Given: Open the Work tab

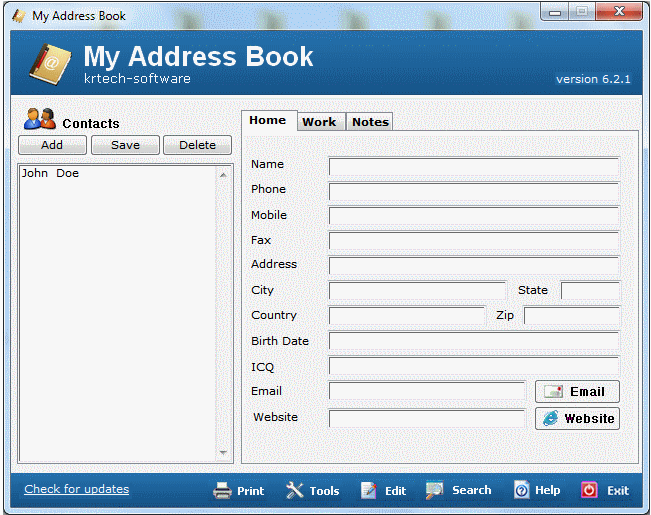Looking at the screenshot, I should (319, 122).
